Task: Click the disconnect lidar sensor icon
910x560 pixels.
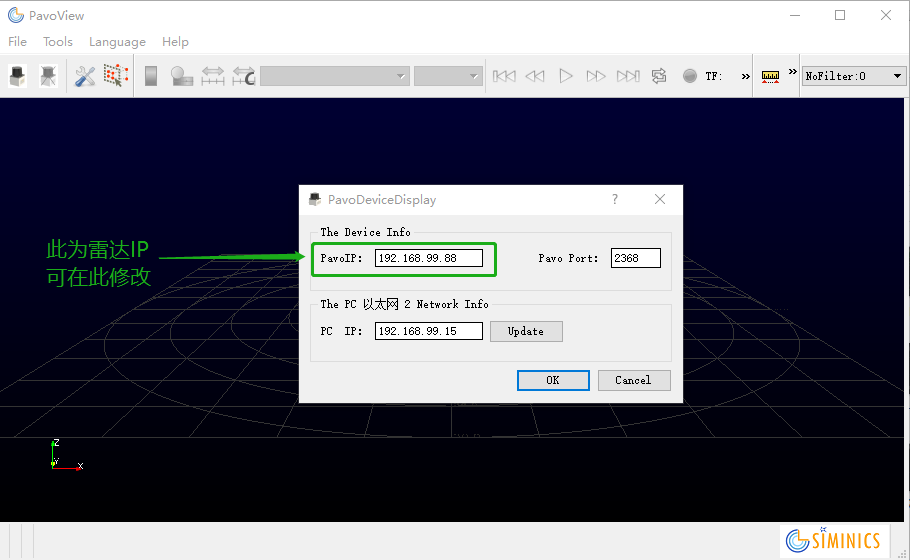Action: pyautogui.click(x=48, y=76)
